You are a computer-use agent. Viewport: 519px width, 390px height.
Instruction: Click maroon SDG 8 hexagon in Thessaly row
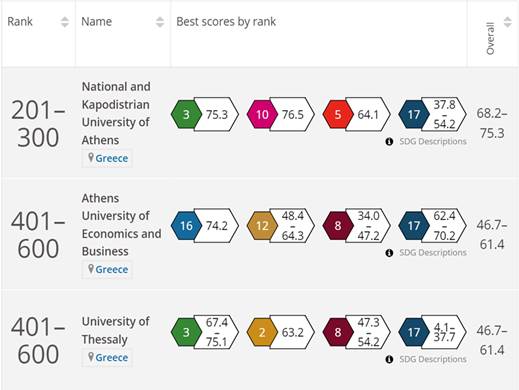pos(338,332)
